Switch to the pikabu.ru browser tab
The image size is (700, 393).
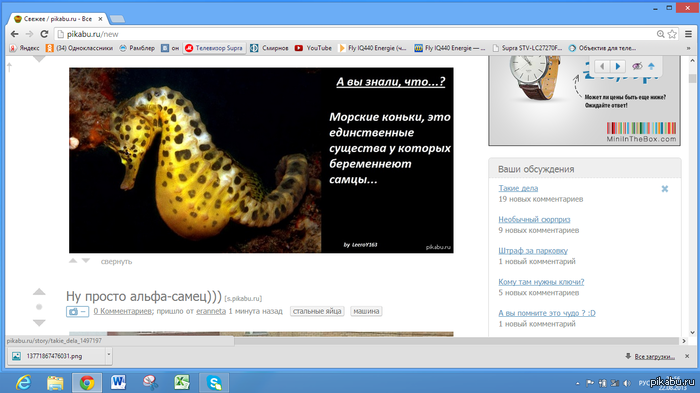[58, 19]
